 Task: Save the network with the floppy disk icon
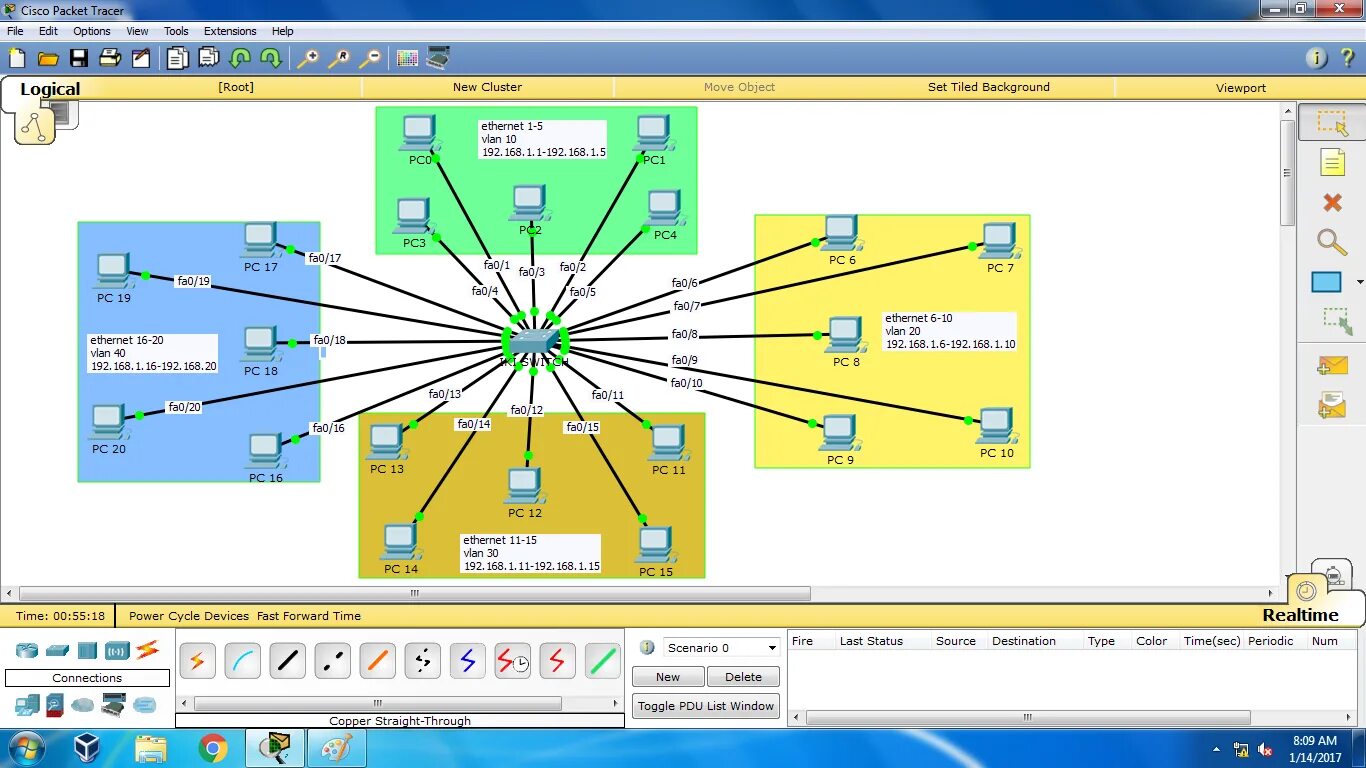click(79, 58)
